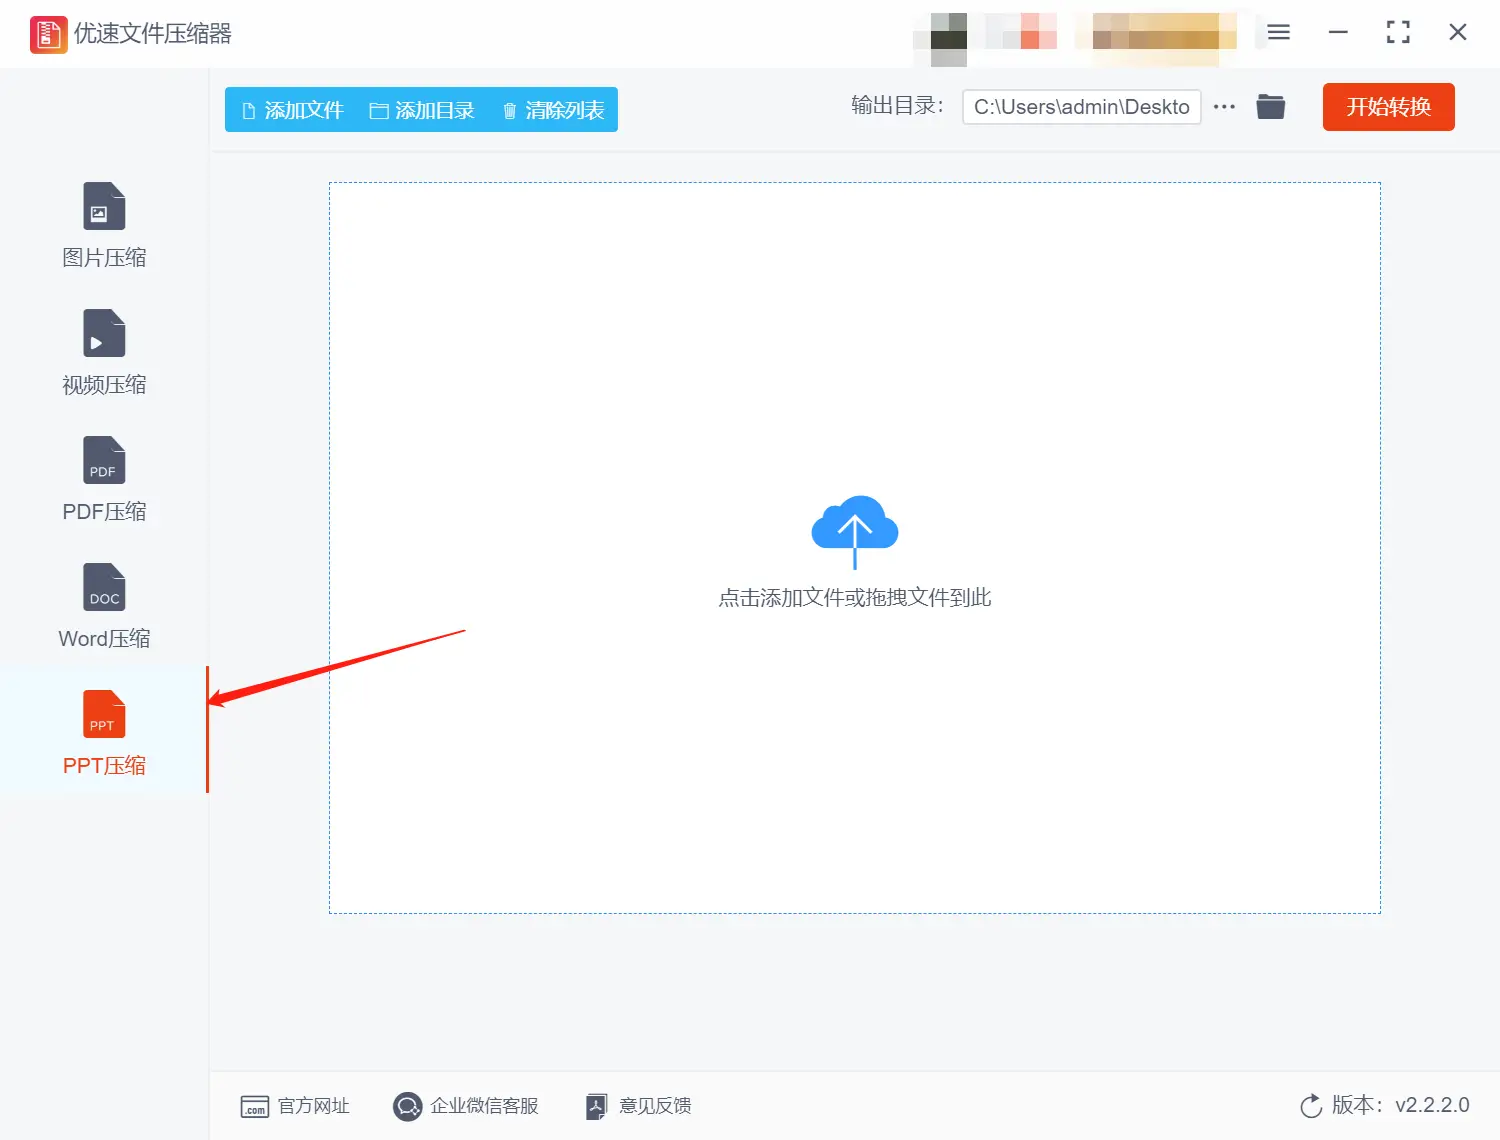Click the 企业微信客服 customer service icon

tap(407, 1106)
